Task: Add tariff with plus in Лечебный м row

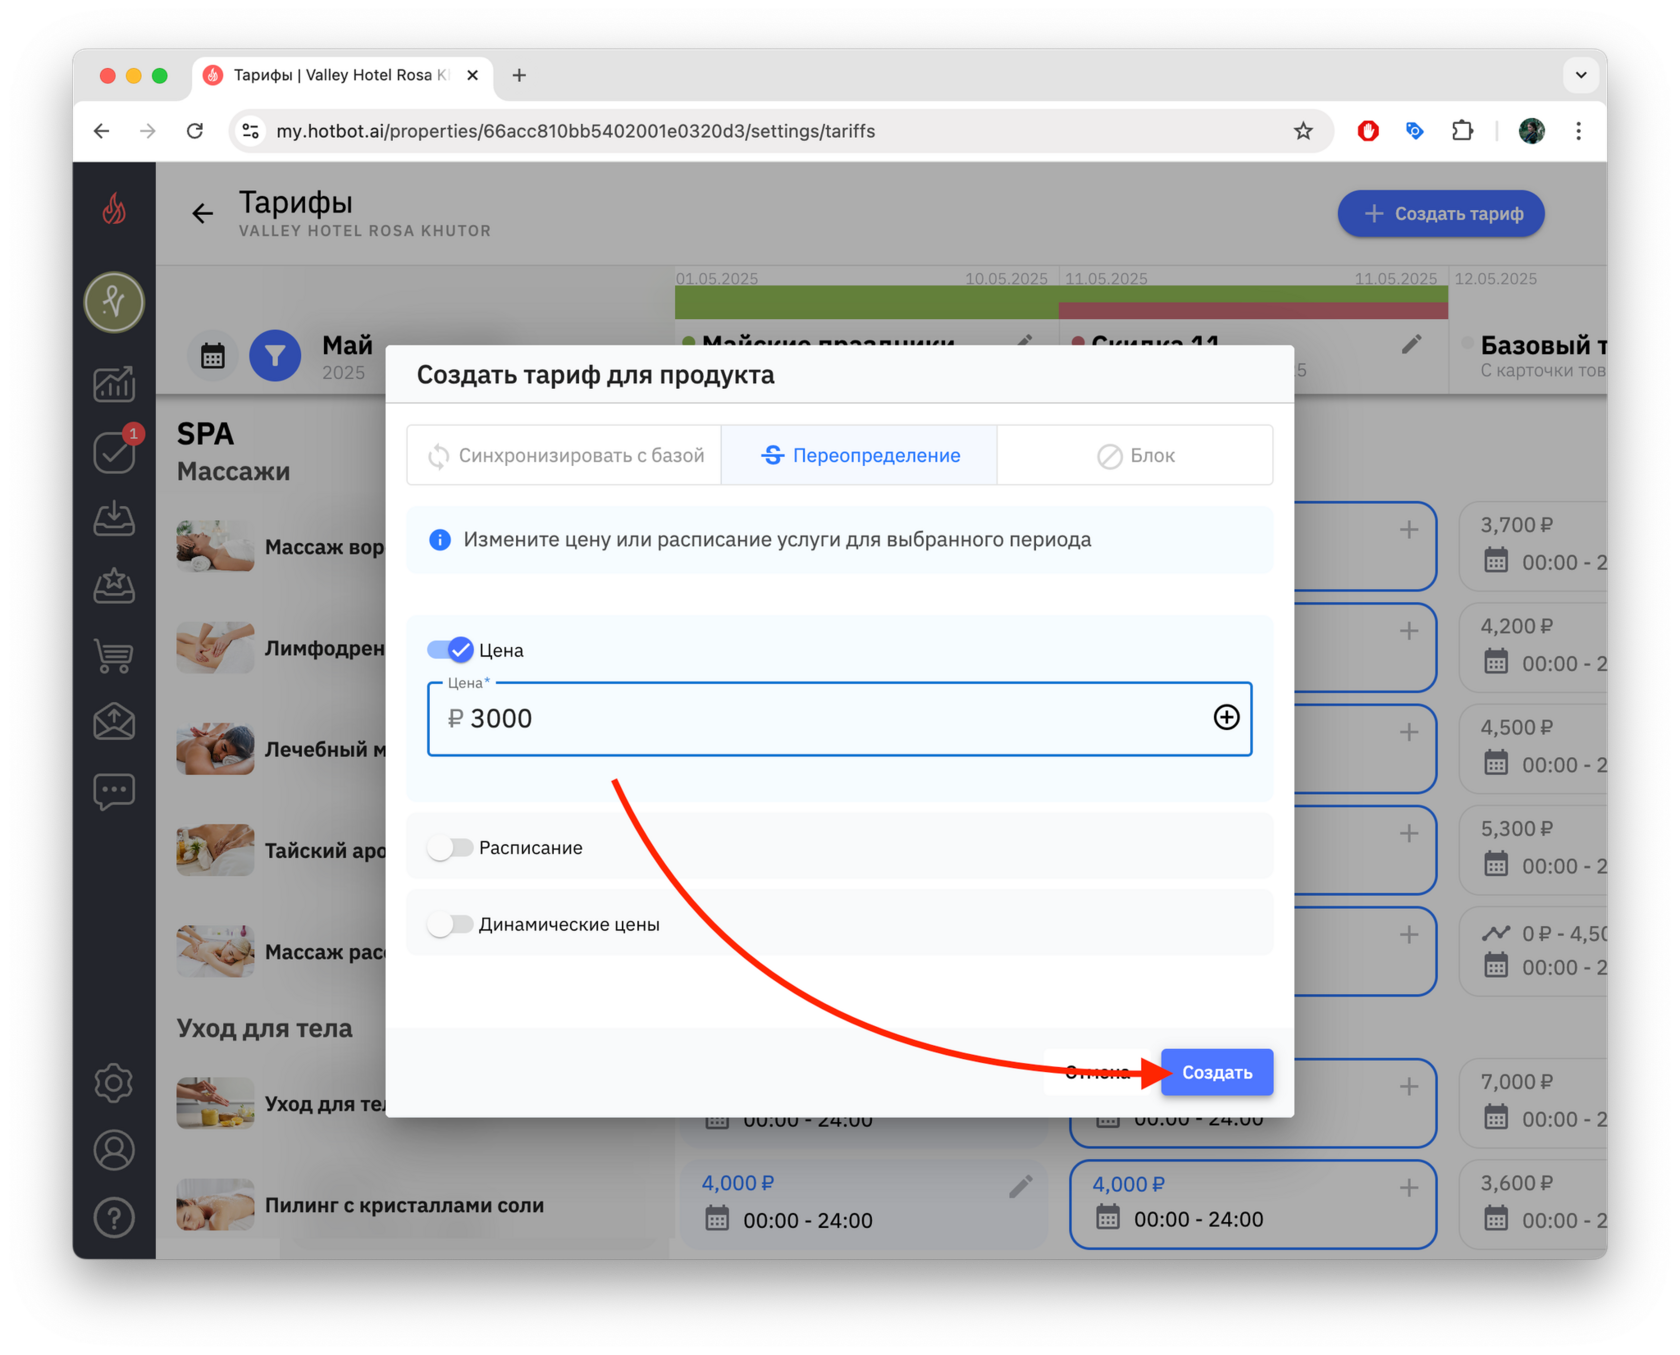Action: click(1409, 732)
